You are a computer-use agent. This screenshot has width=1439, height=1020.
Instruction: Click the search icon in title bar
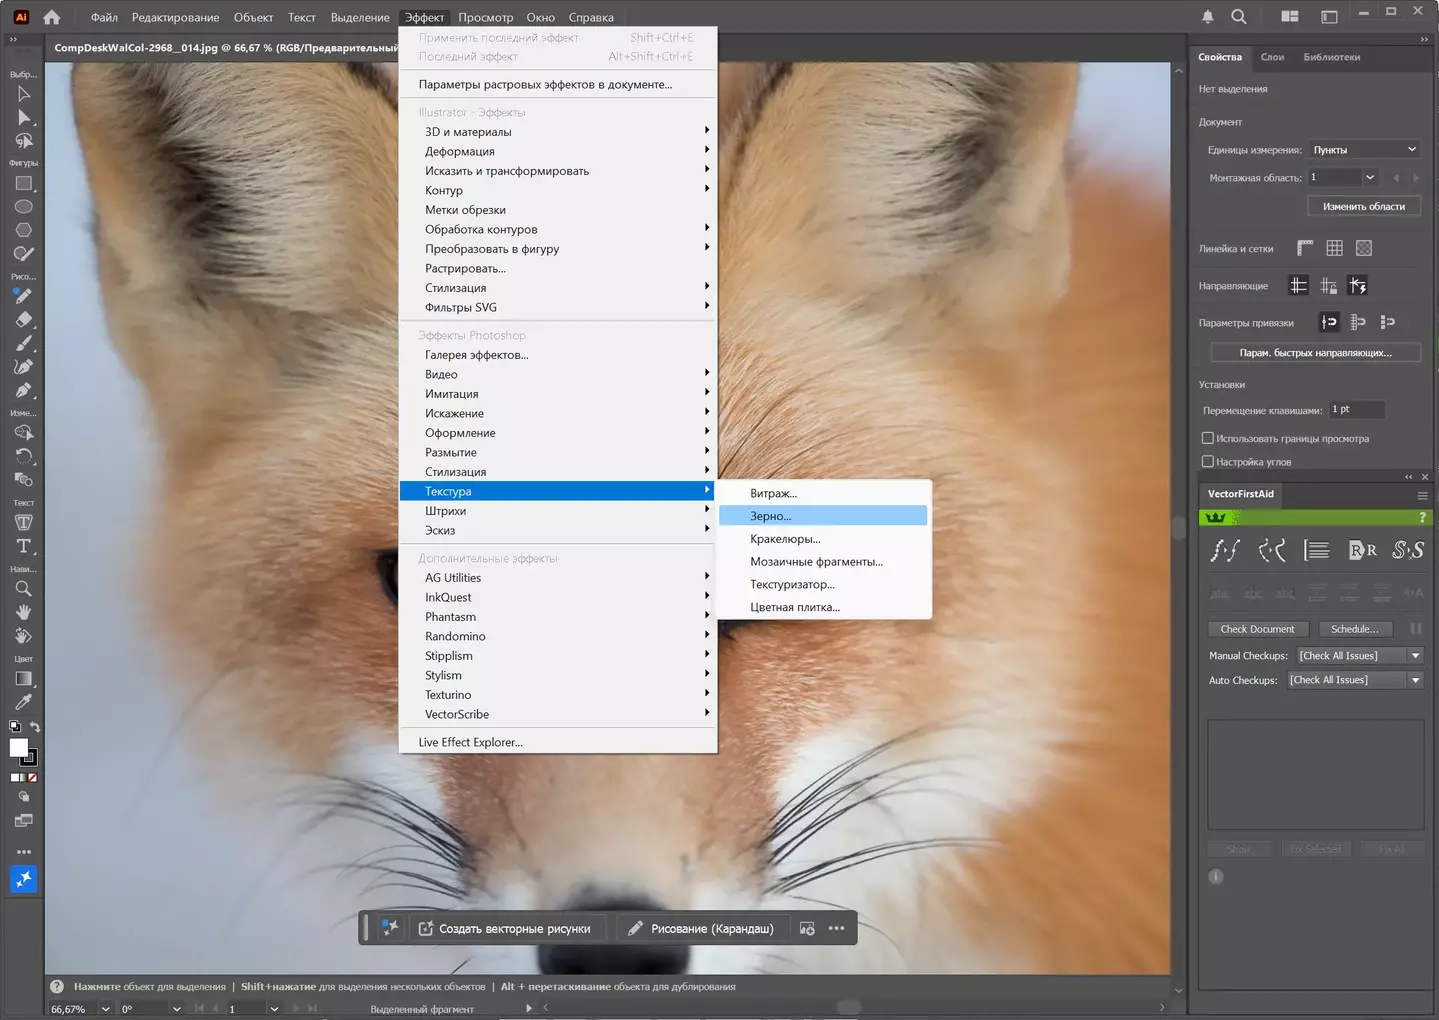(1239, 17)
